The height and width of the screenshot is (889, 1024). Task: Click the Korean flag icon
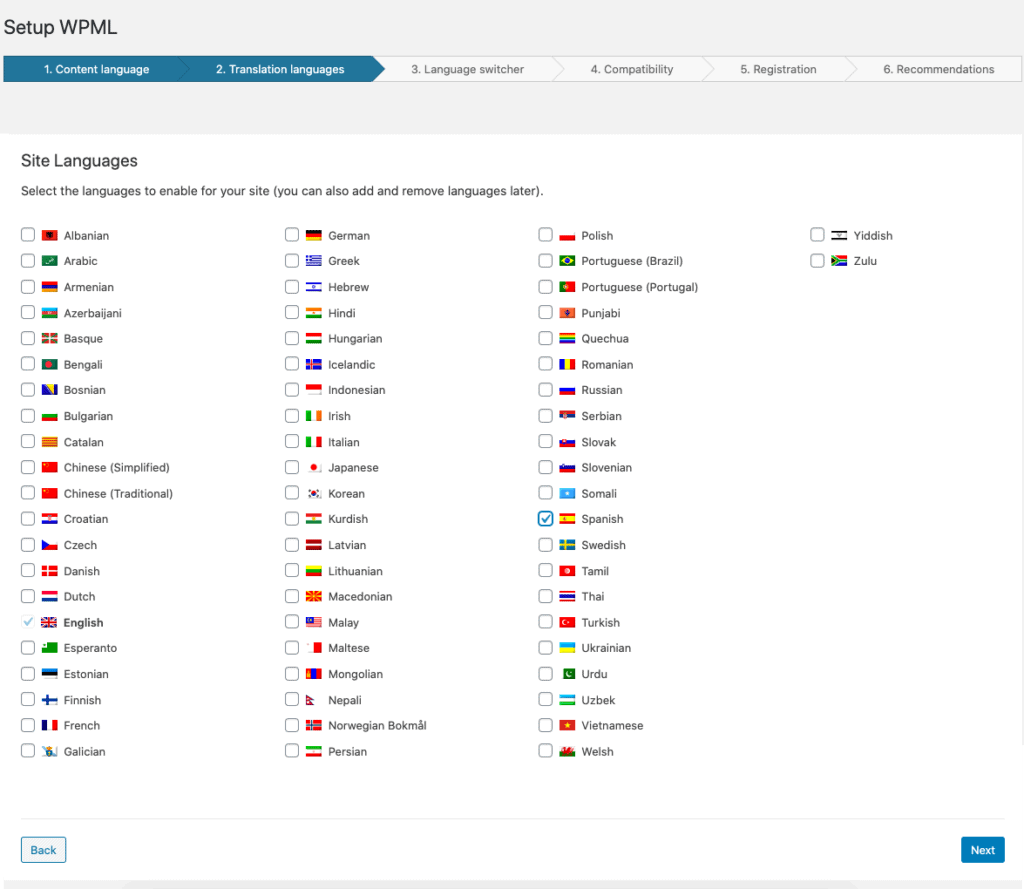click(x=313, y=494)
